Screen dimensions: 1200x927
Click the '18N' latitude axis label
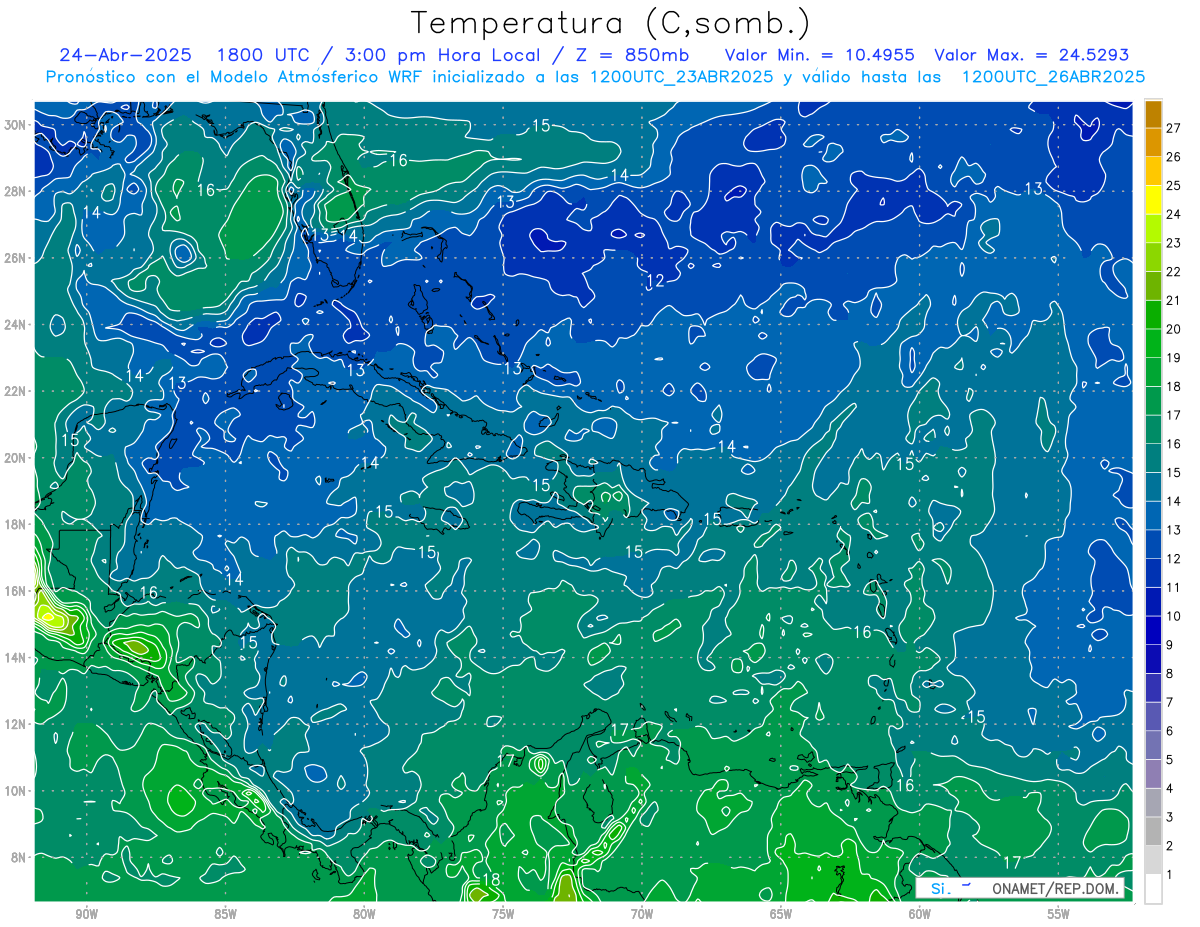(15, 524)
